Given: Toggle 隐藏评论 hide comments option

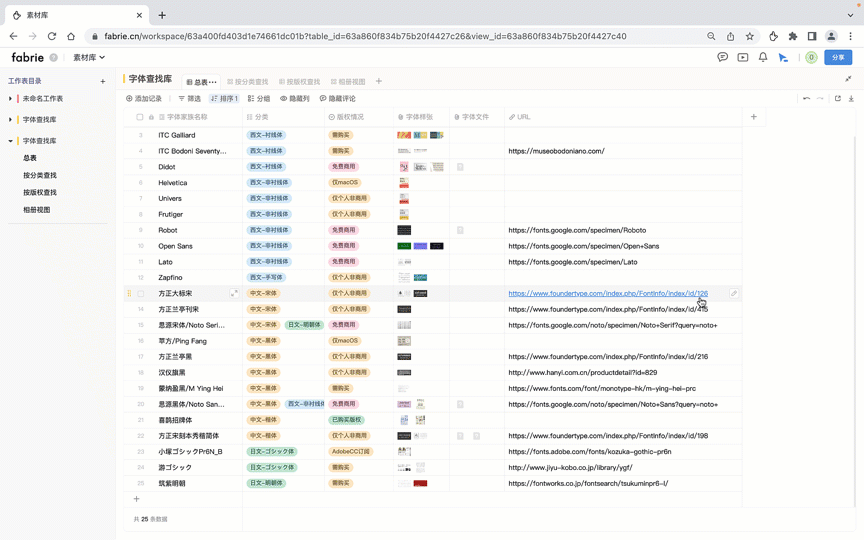Looking at the screenshot, I should 338,99.
